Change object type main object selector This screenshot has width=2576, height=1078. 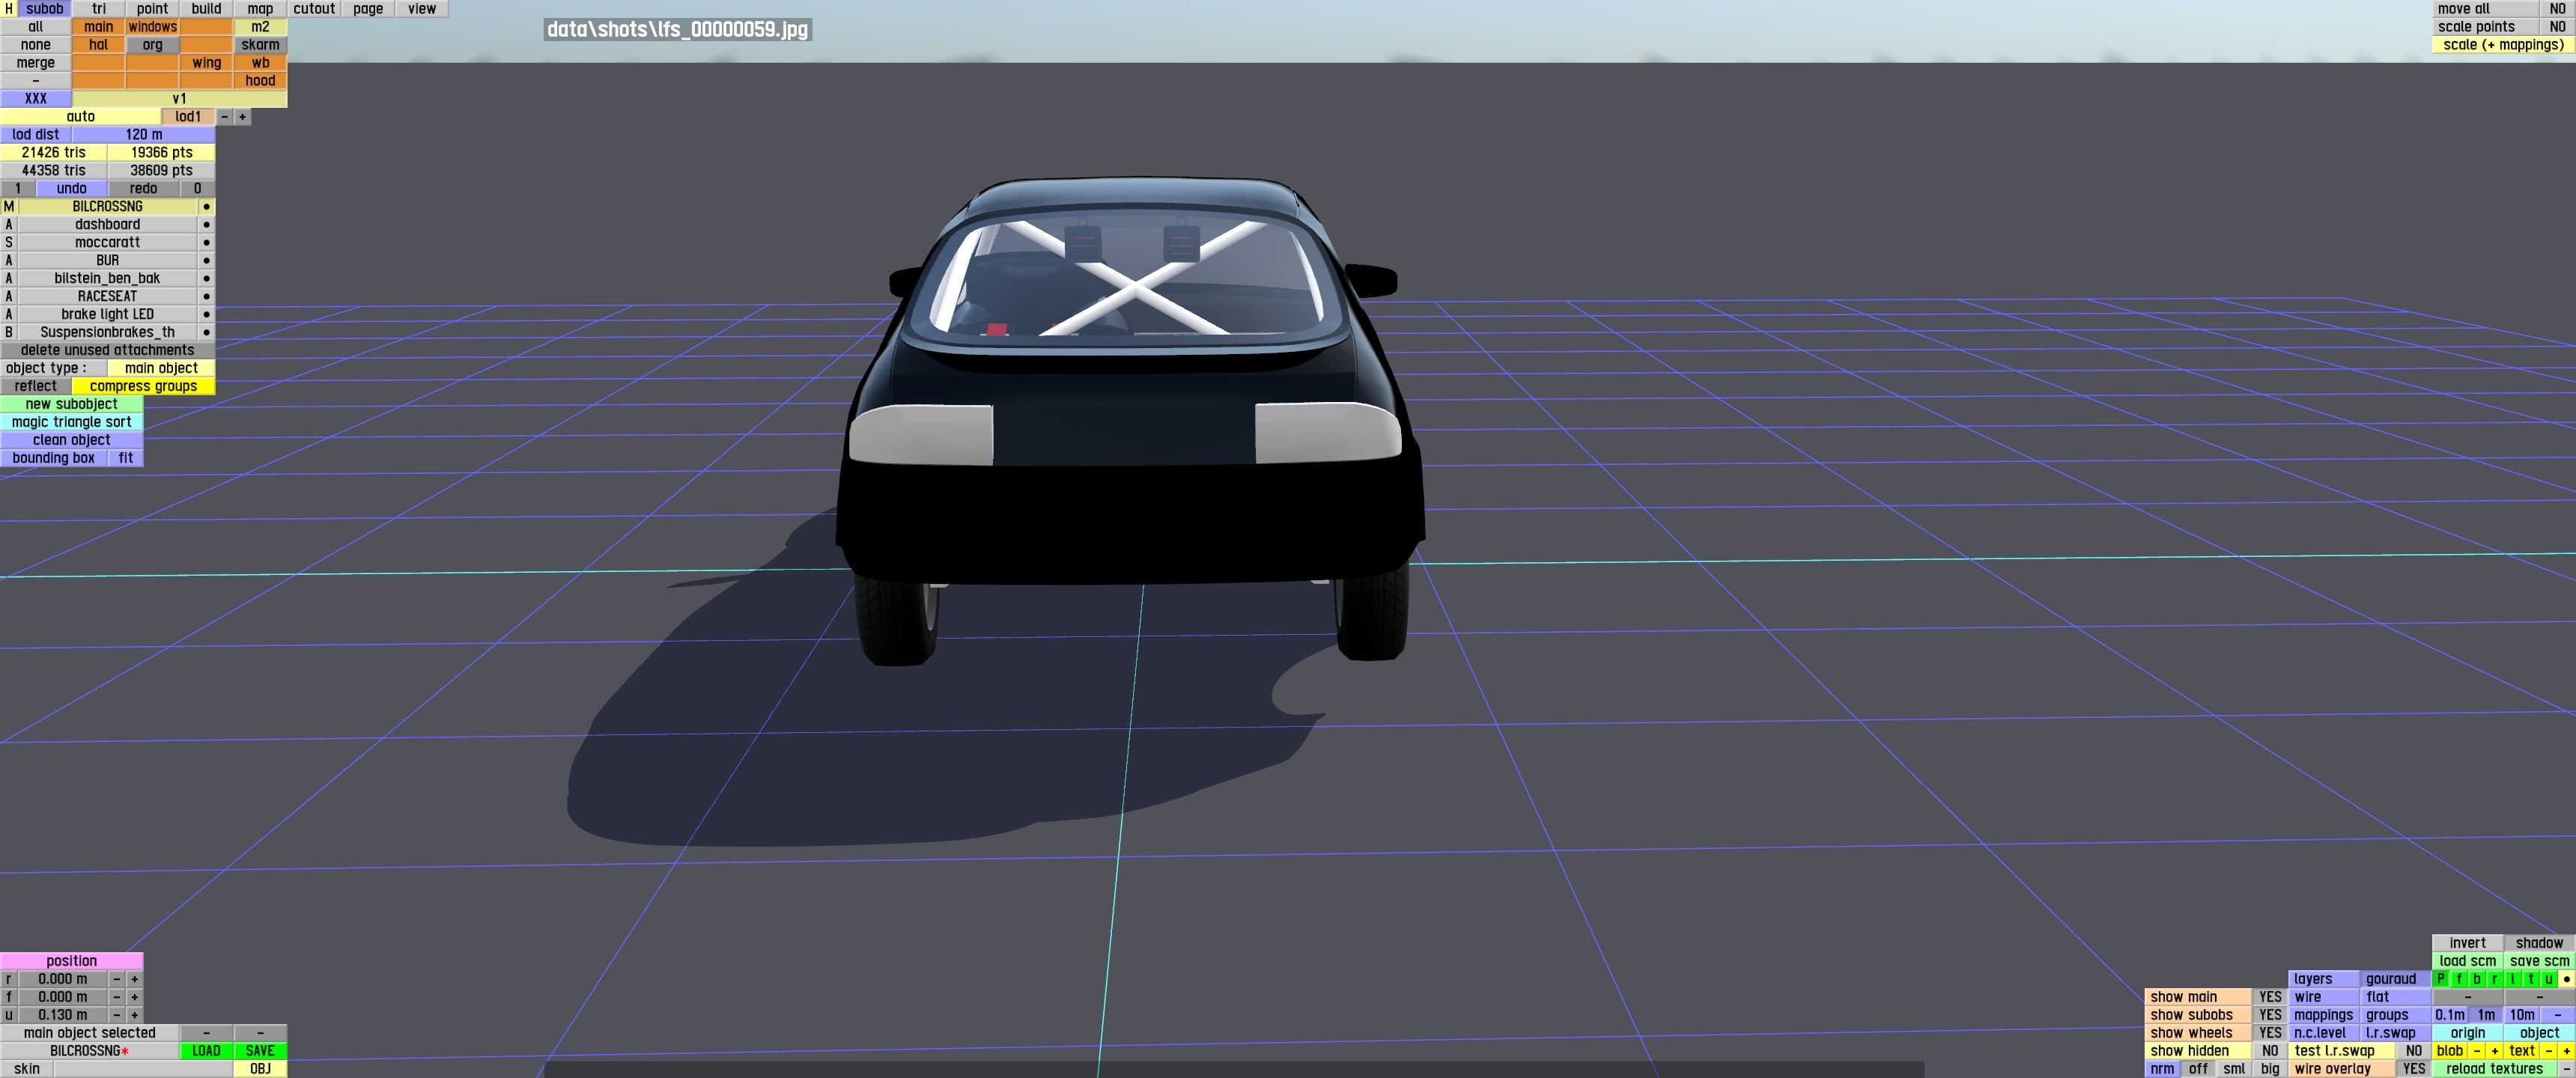point(161,368)
